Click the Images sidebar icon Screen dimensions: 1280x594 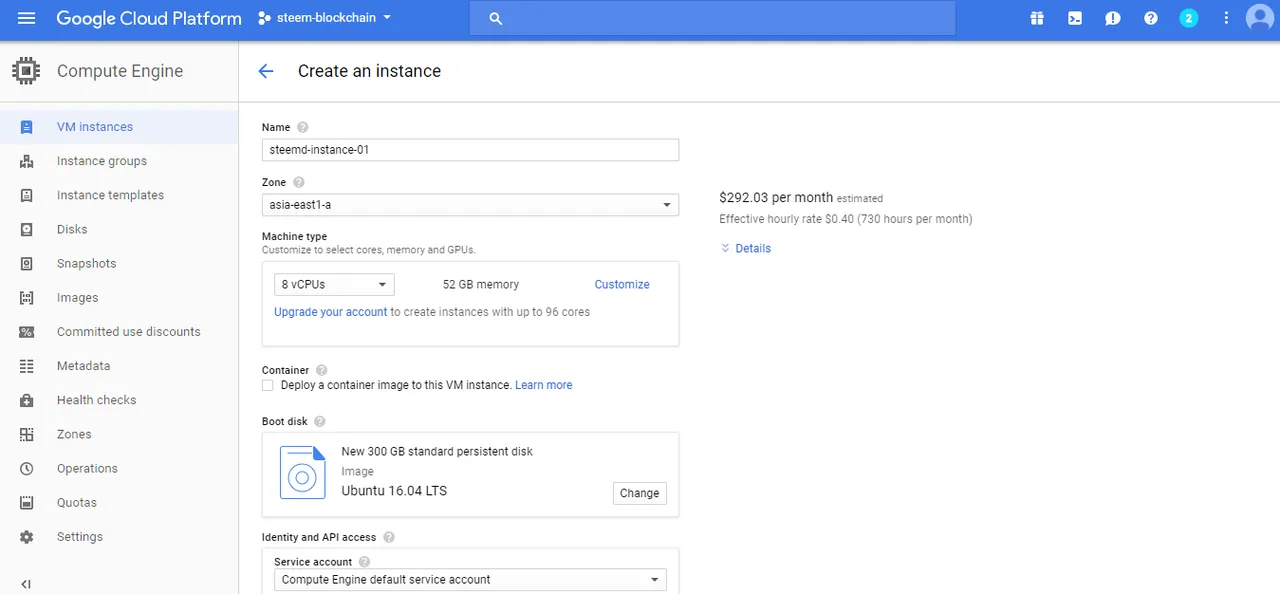(27, 298)
